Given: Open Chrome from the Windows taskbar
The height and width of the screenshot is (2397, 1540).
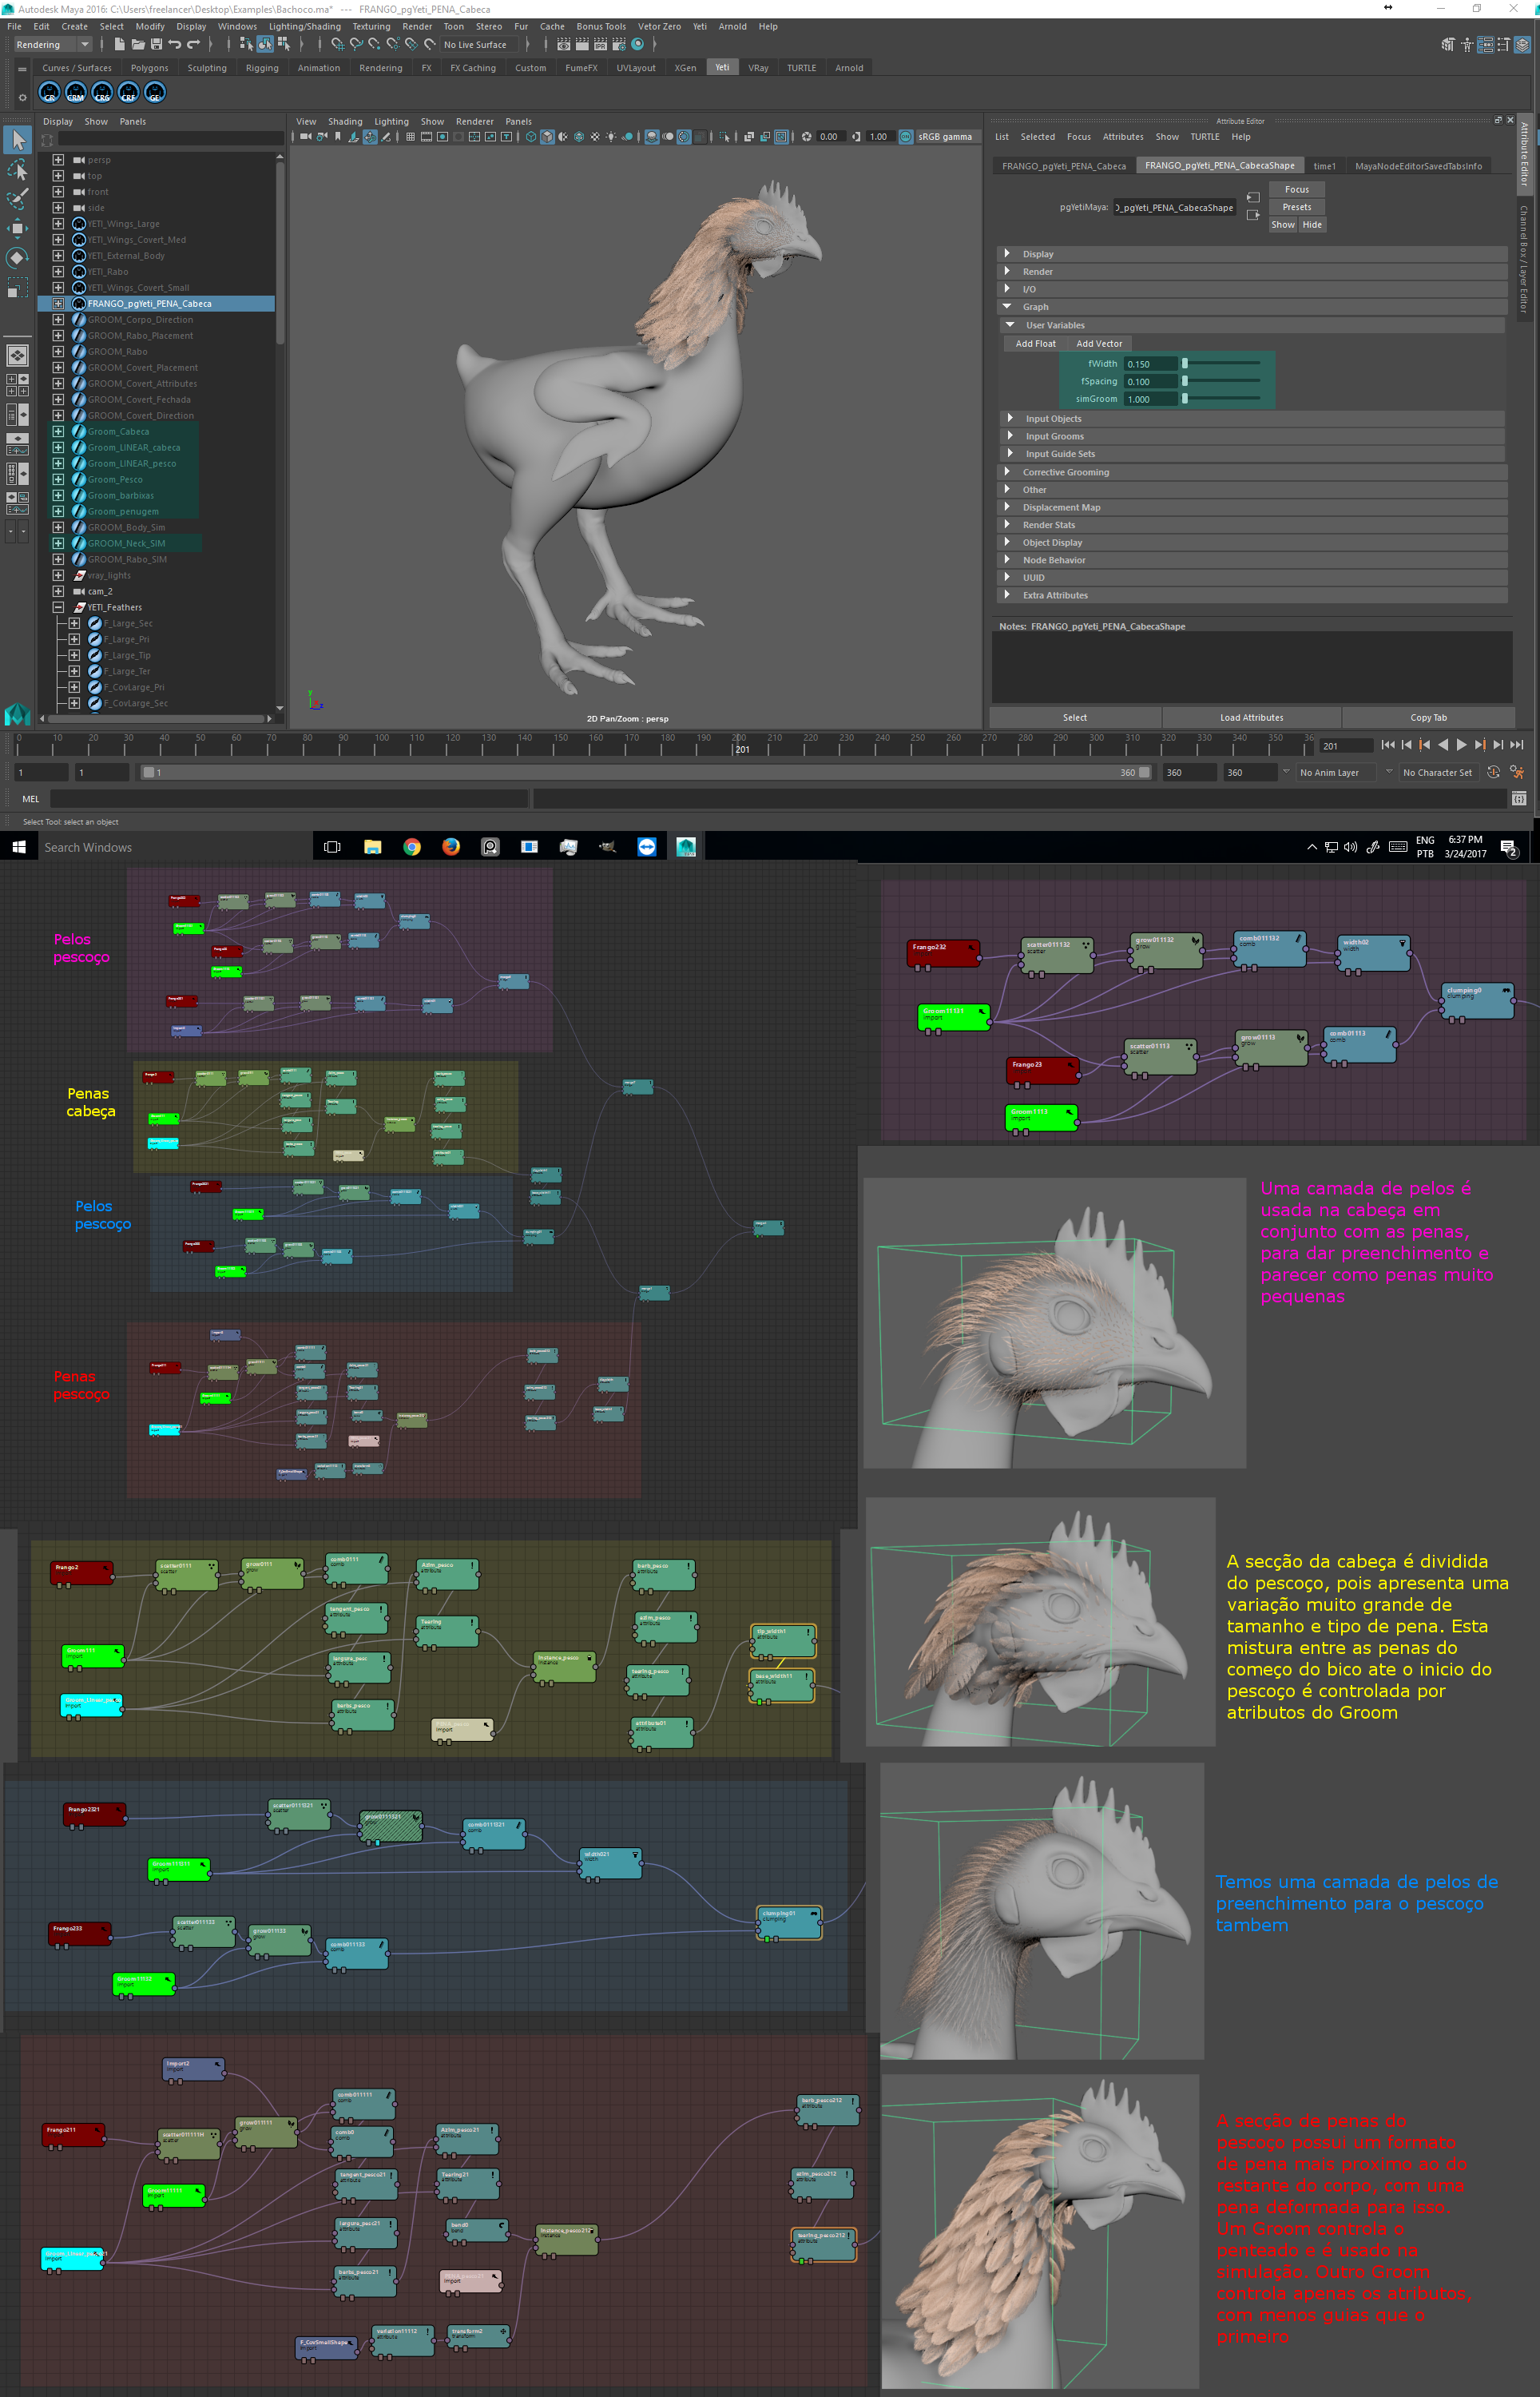Looking at the screenshot, I should [x=411, y=847].
